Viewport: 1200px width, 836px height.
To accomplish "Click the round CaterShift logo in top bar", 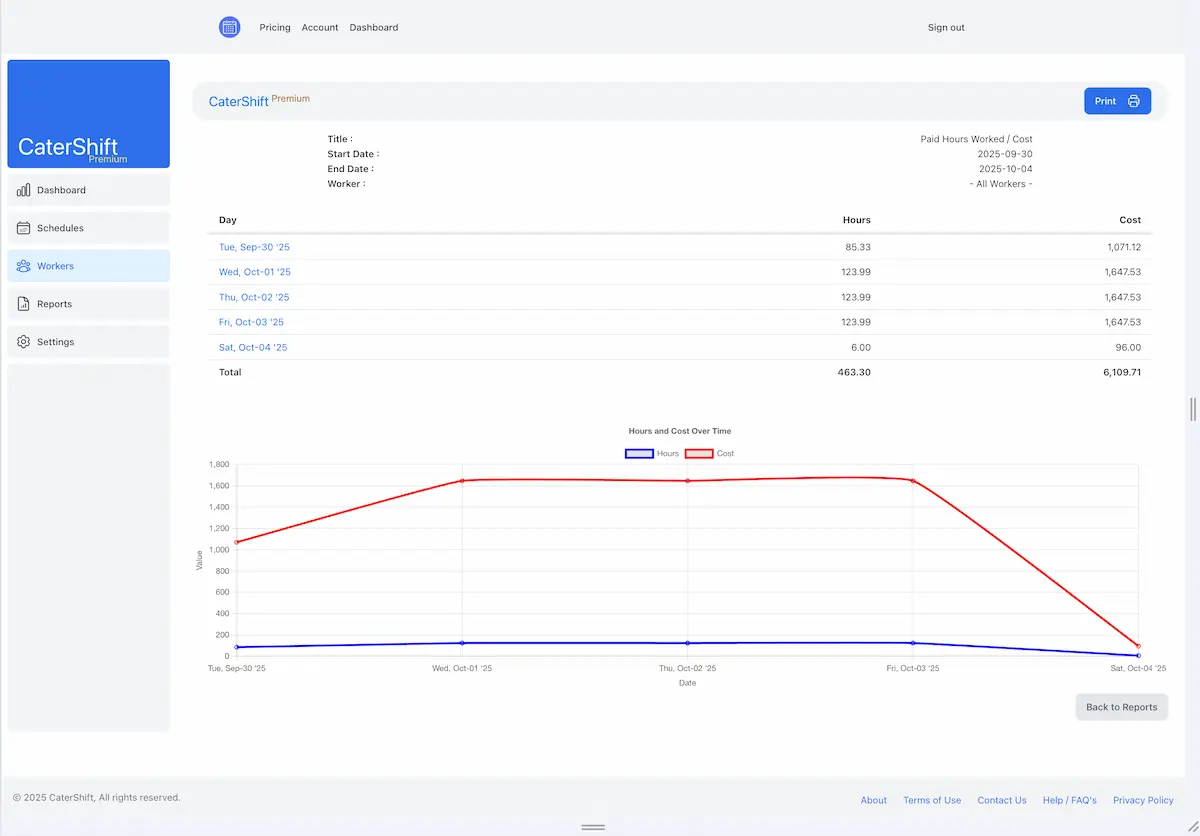I will [229, 27].
